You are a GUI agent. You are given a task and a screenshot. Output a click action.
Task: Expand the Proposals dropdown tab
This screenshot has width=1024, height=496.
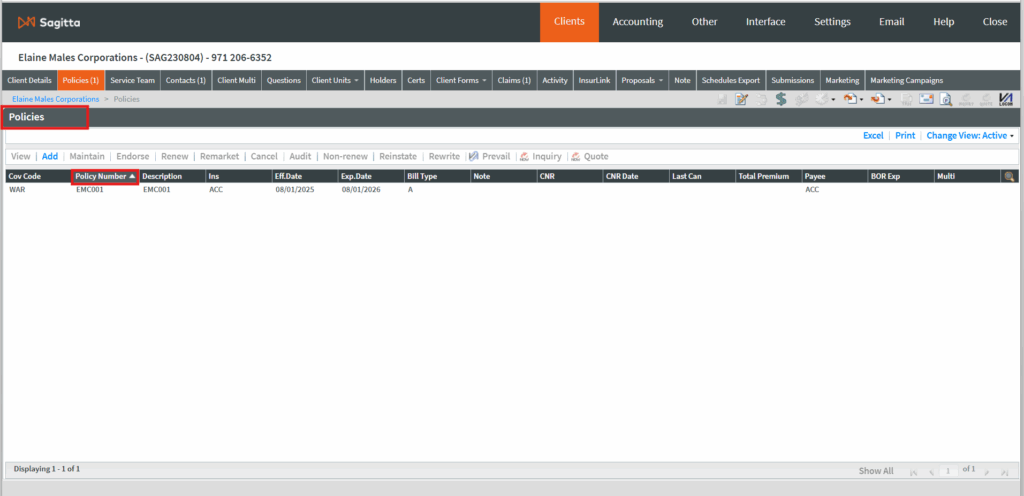pyautogui.click(x=642, y=80)
